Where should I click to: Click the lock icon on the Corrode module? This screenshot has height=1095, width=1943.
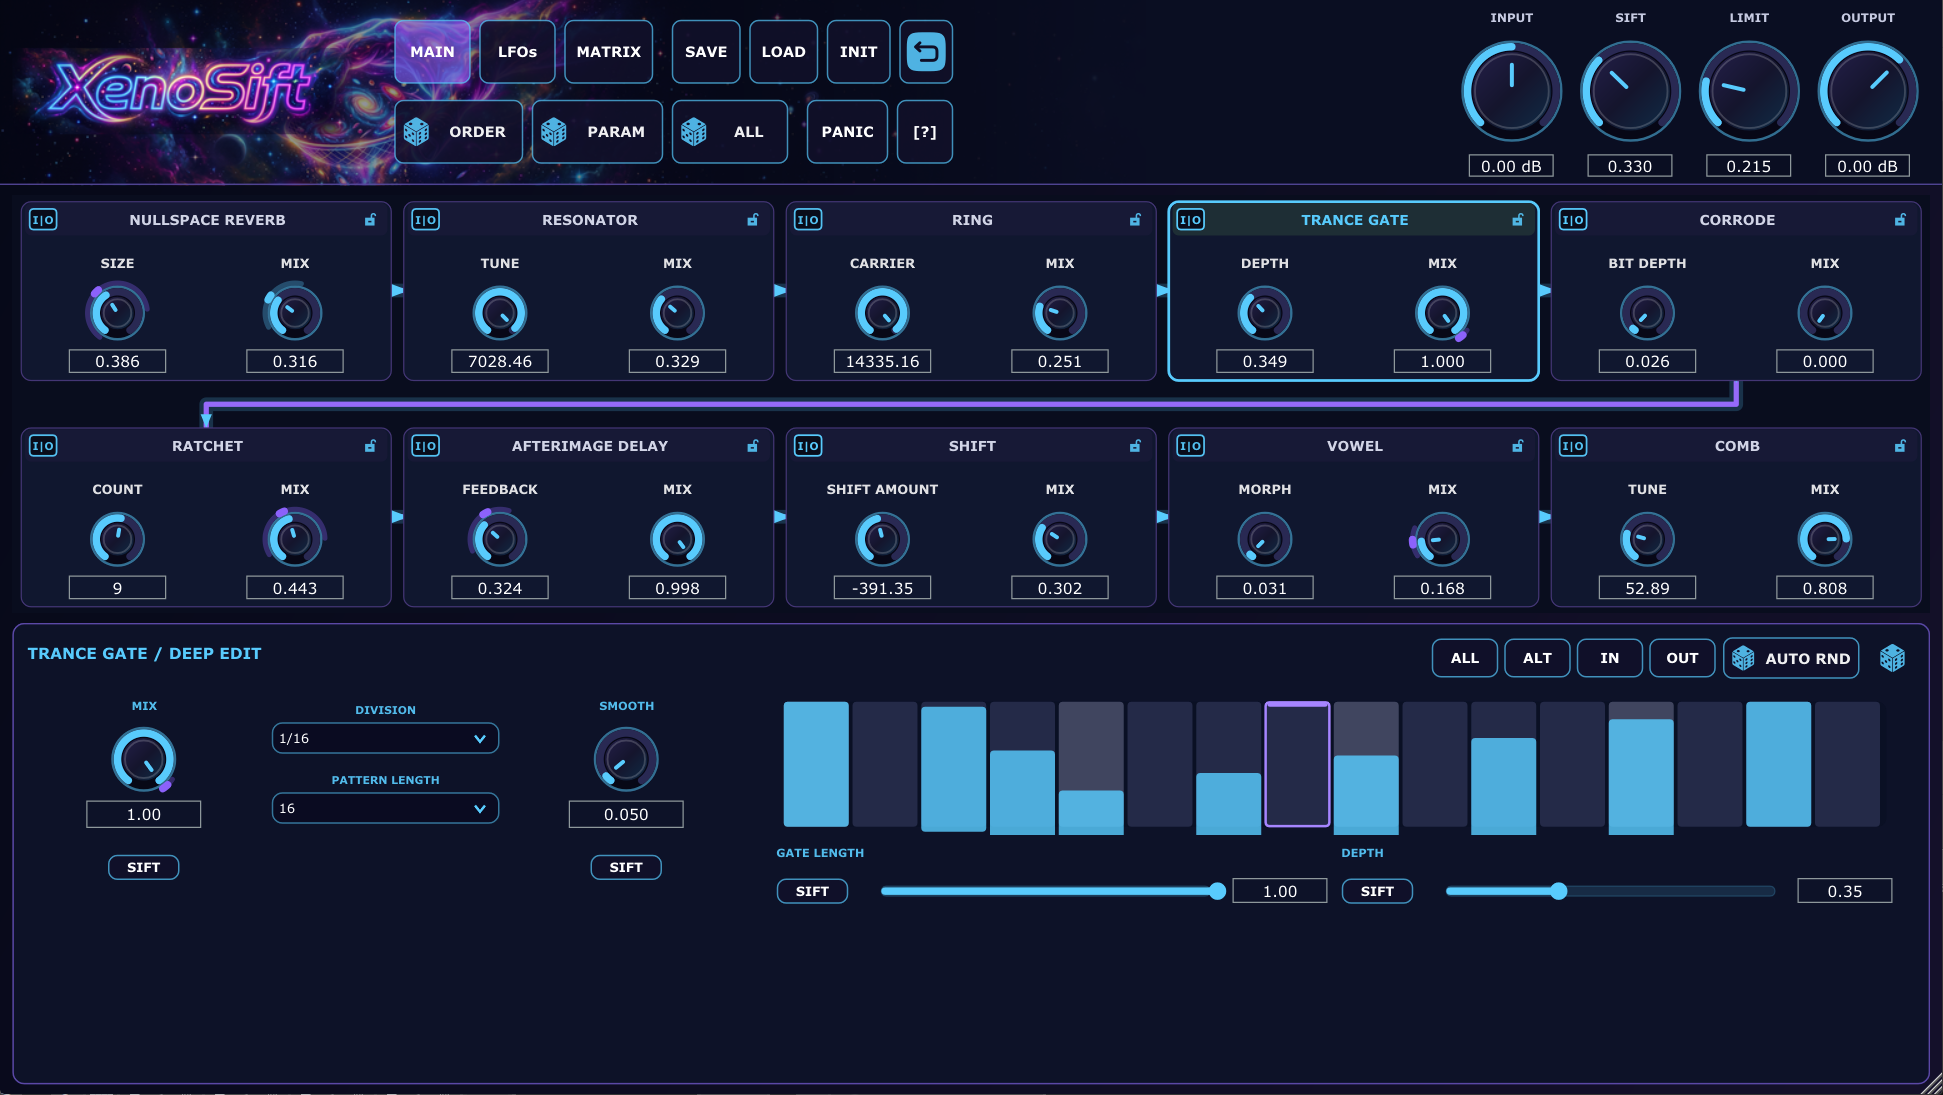click(1900, 220)
